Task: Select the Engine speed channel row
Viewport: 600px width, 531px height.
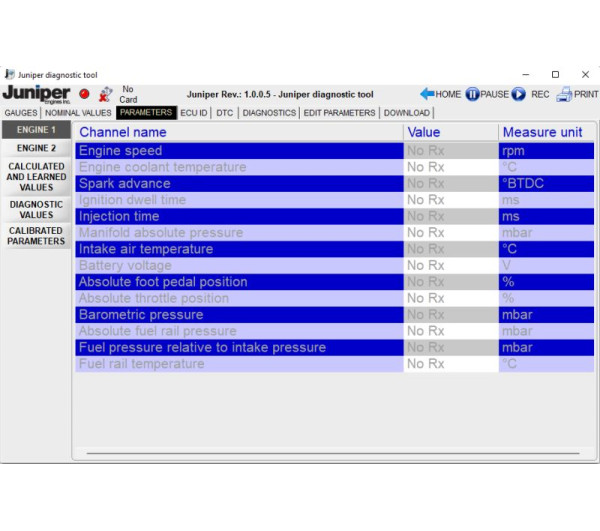Action: coord(240,151)
